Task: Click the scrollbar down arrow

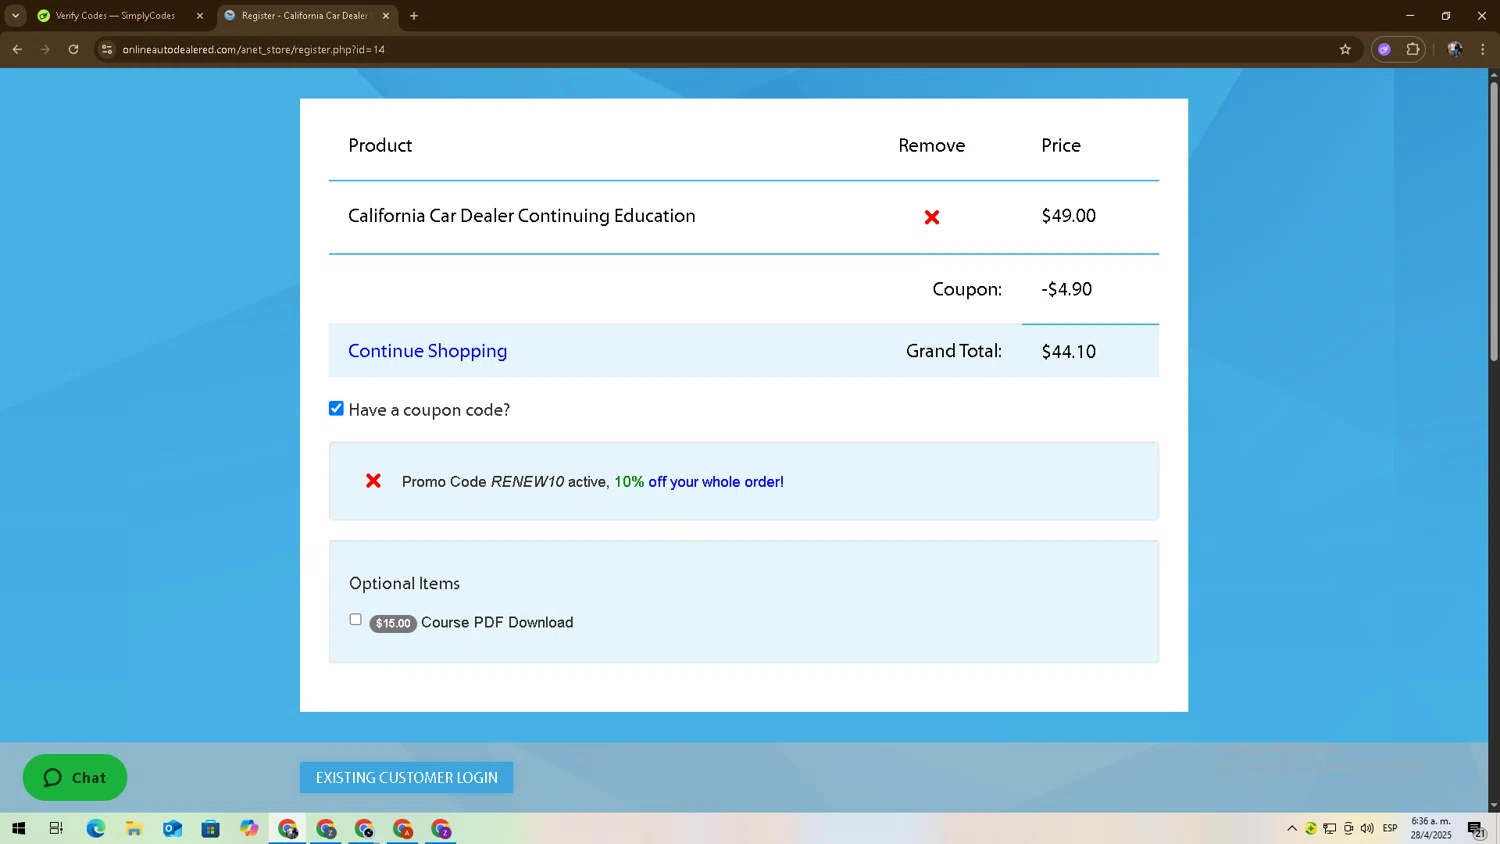Action: 1494,805
